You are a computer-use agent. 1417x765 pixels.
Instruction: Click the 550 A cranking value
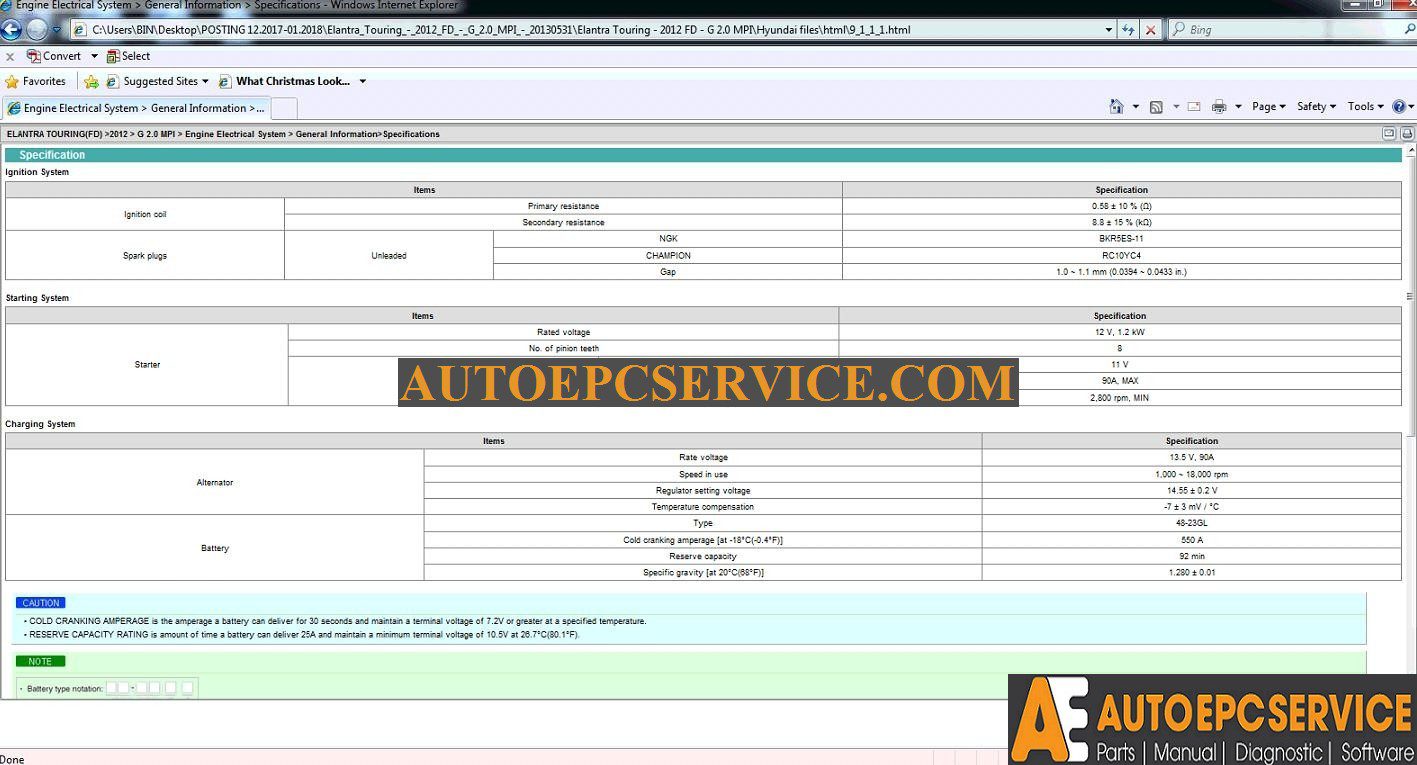[x=1192, y=540]
